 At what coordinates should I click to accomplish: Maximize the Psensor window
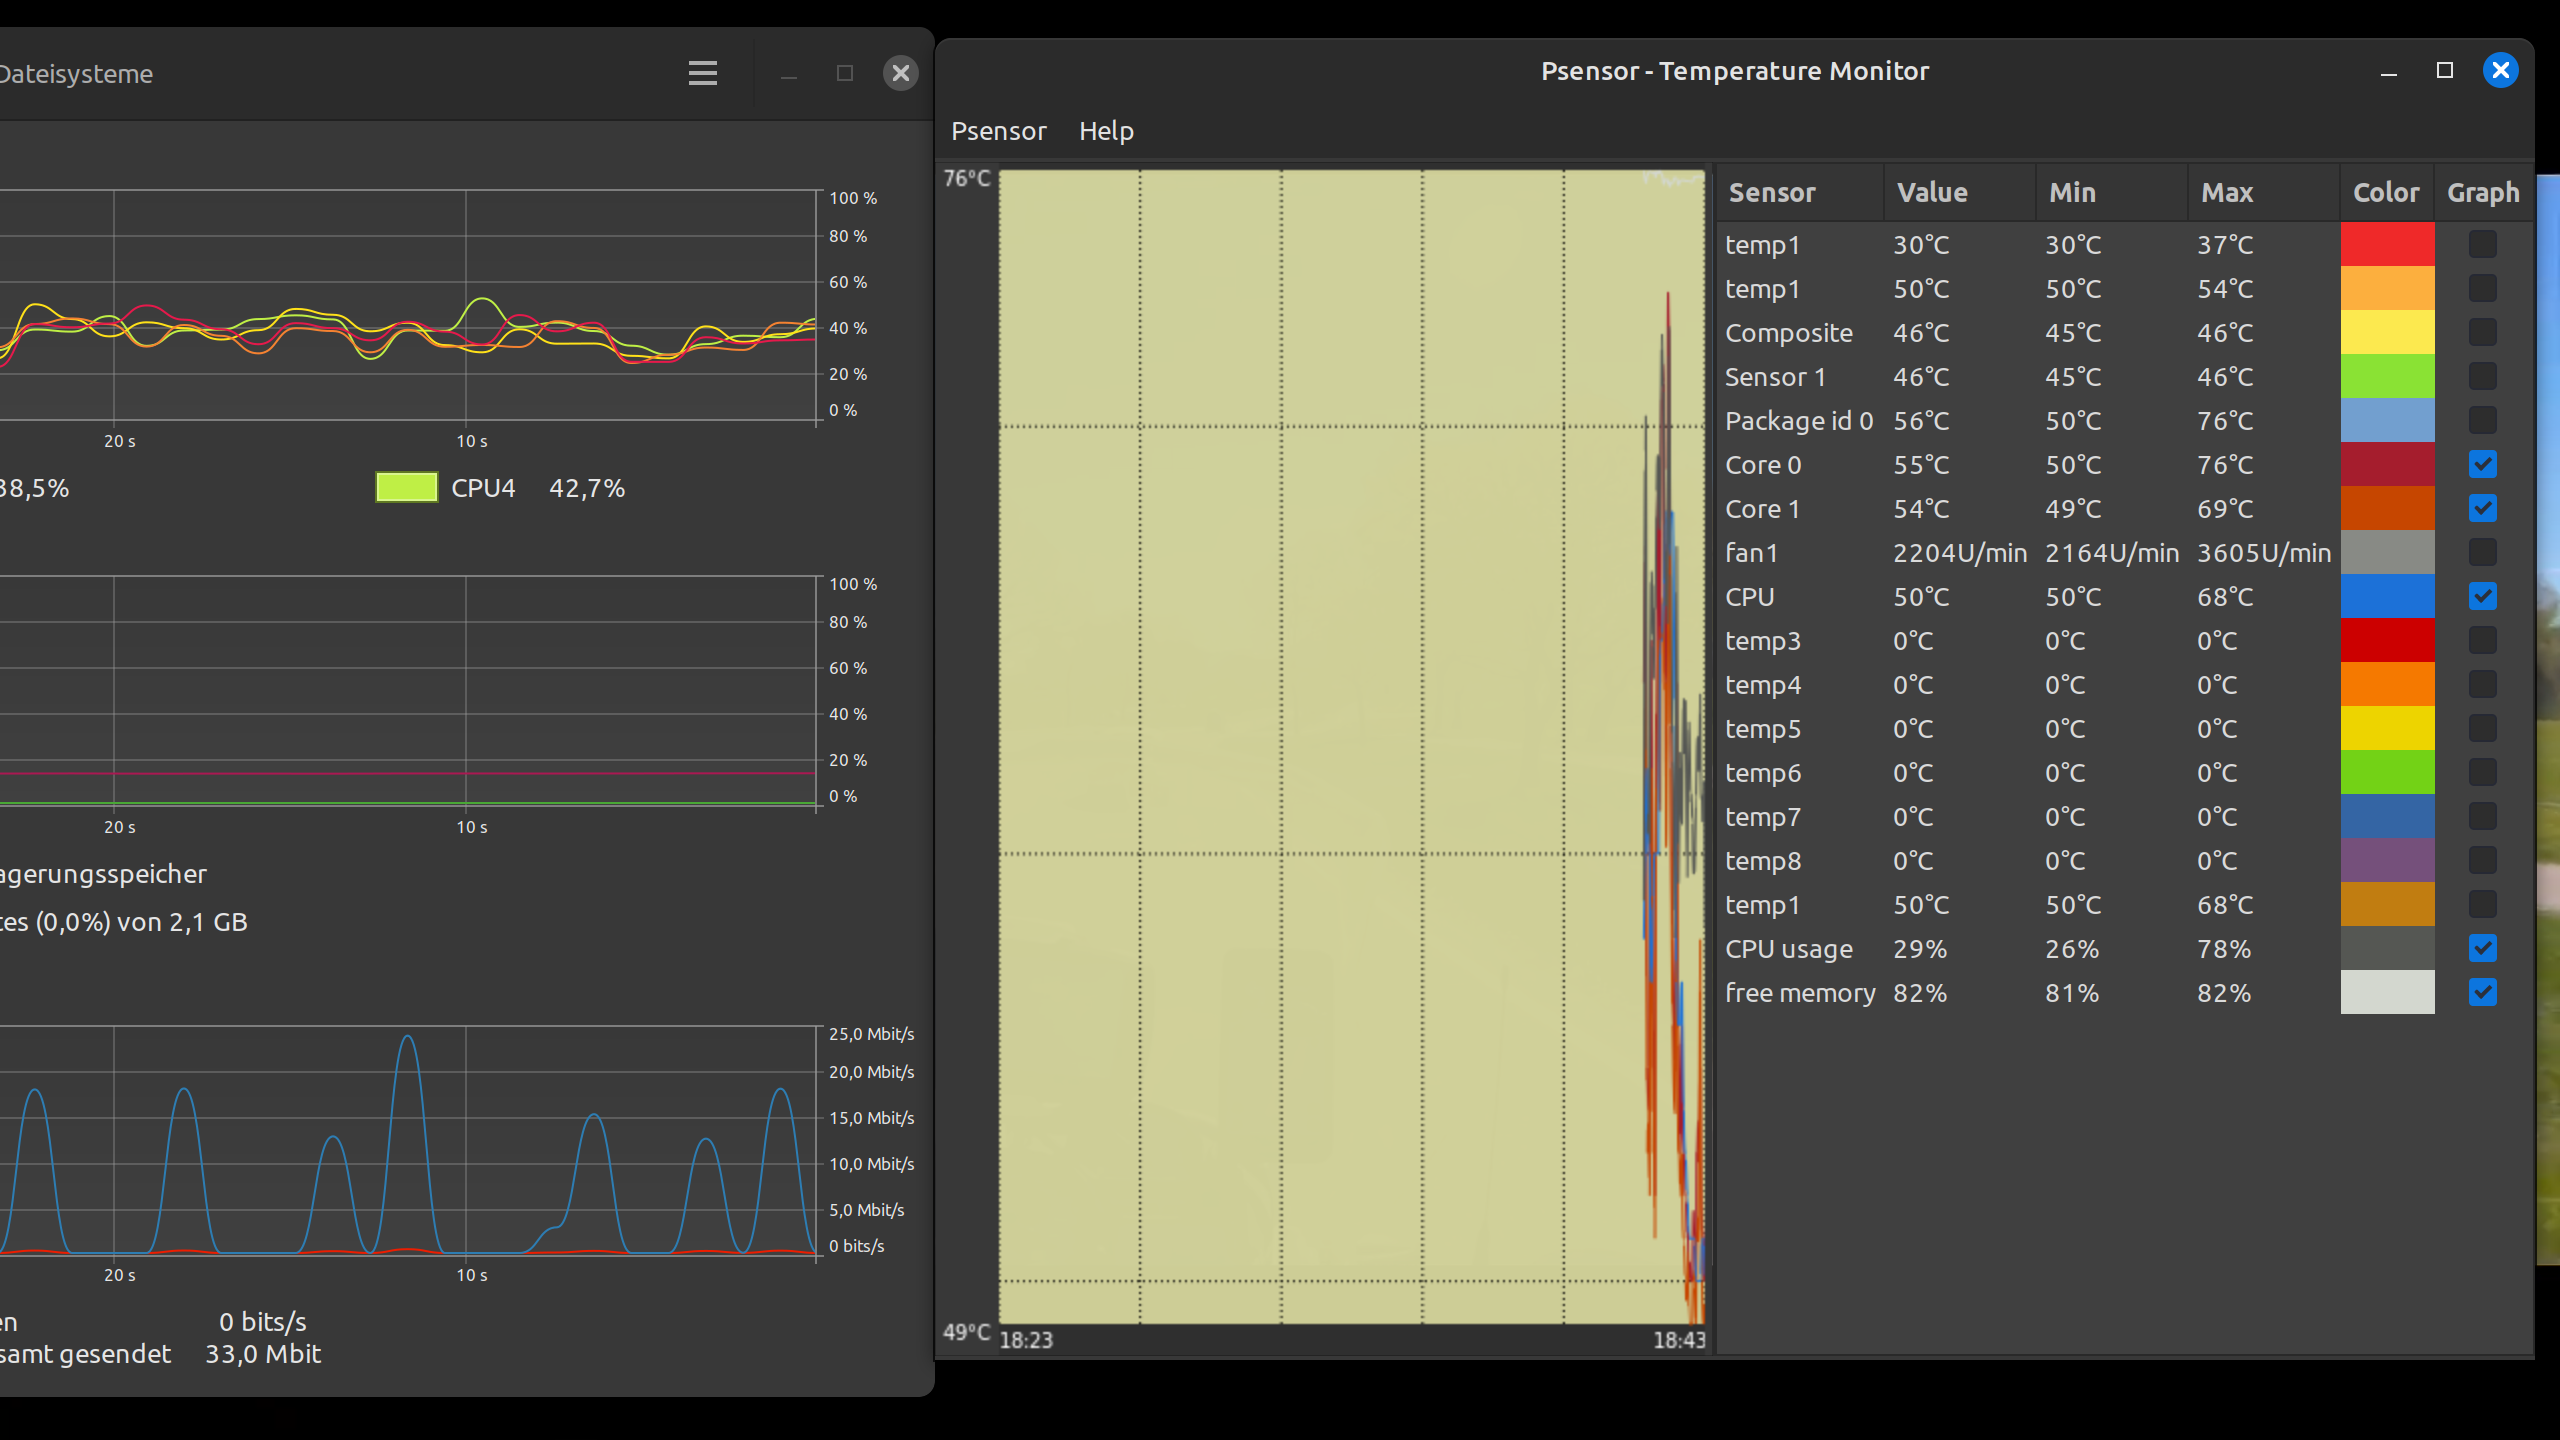2444,71
